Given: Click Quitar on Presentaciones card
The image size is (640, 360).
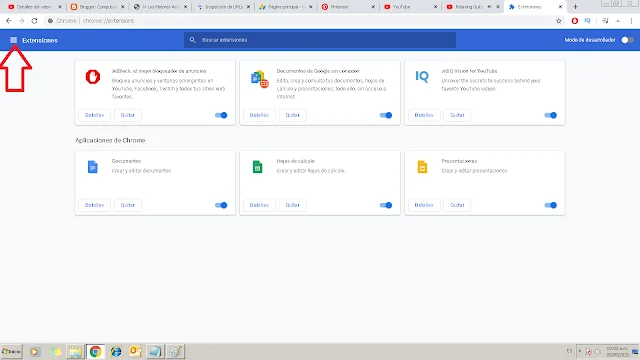Looking at the screenshot, I should 458,205.
